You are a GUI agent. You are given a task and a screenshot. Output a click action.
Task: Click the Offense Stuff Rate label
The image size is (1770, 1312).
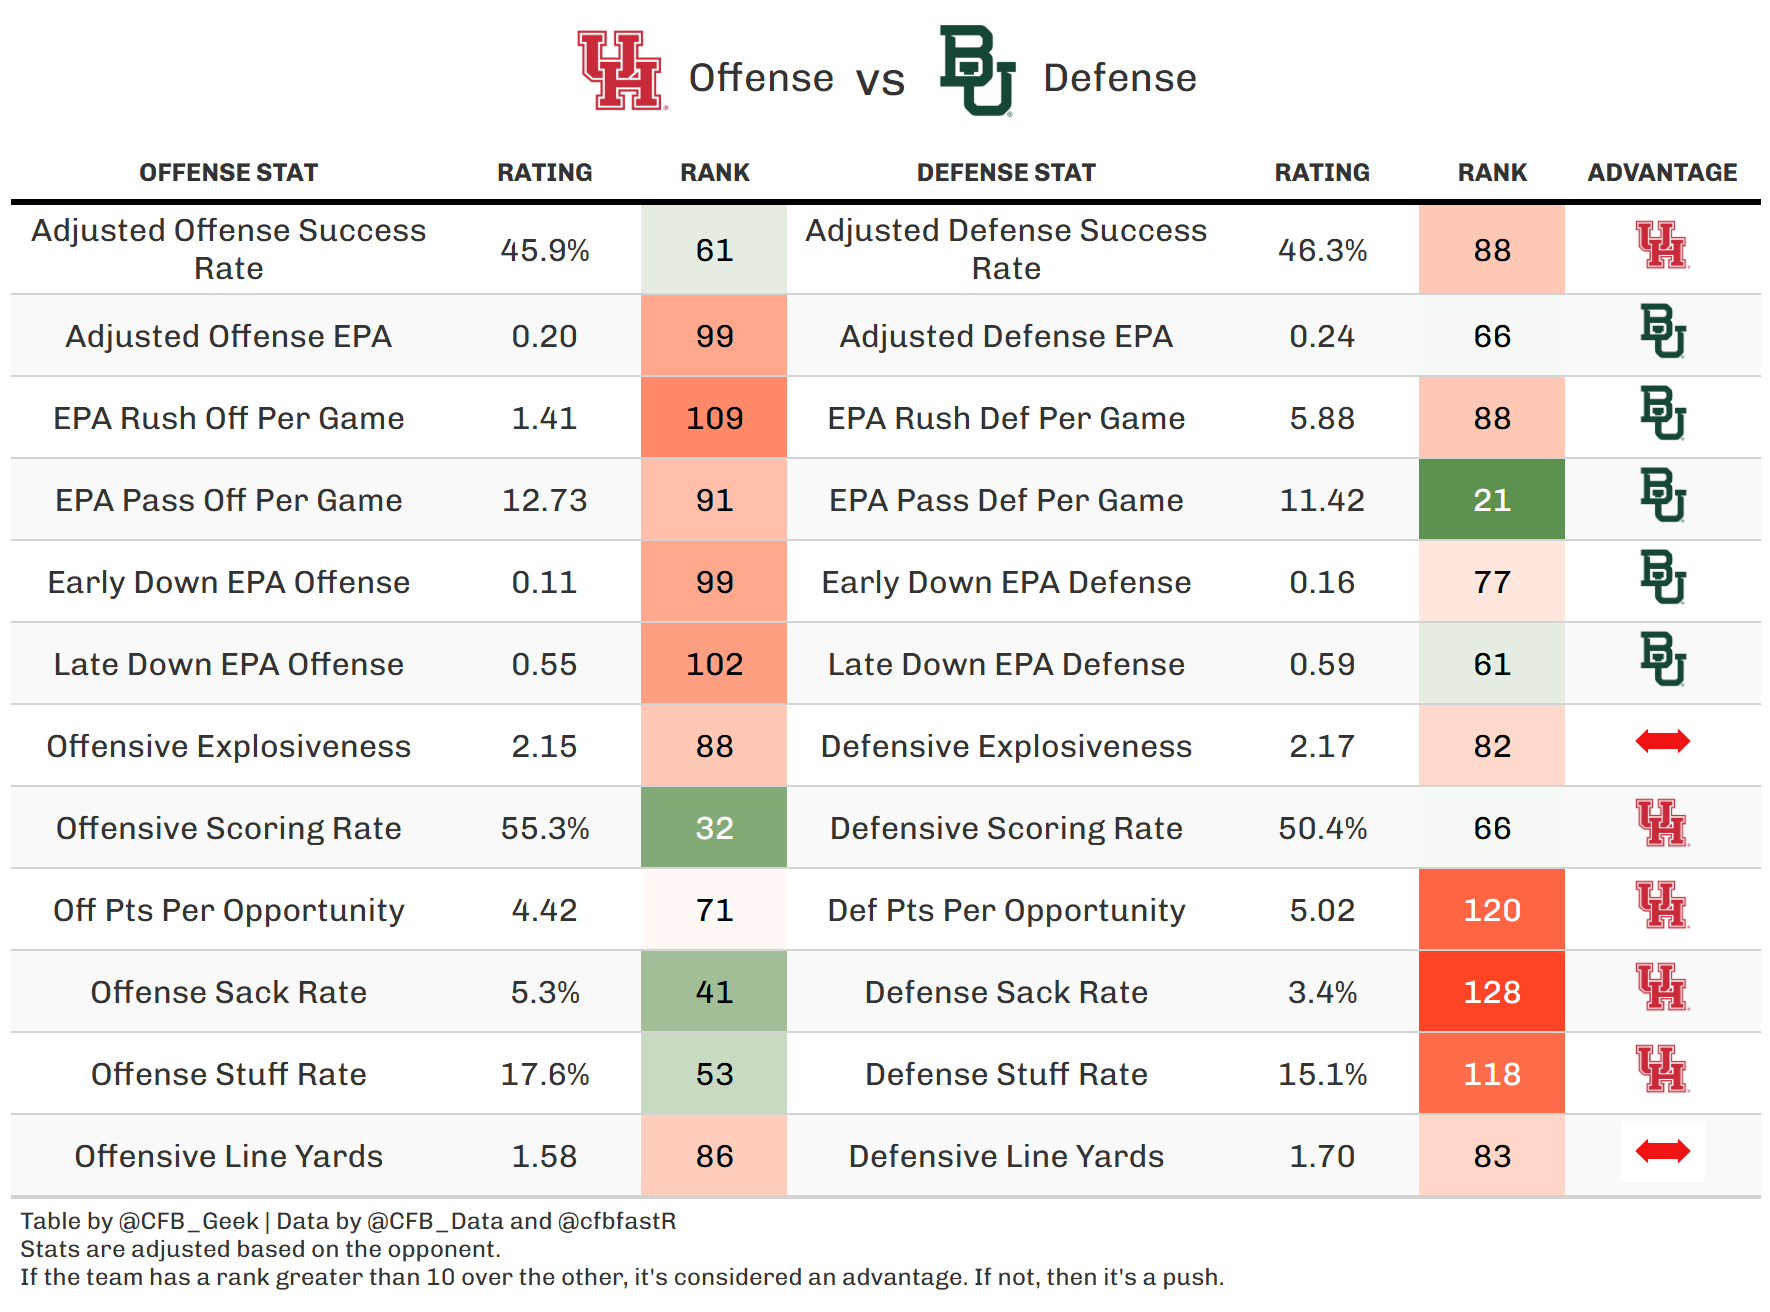228,1074
